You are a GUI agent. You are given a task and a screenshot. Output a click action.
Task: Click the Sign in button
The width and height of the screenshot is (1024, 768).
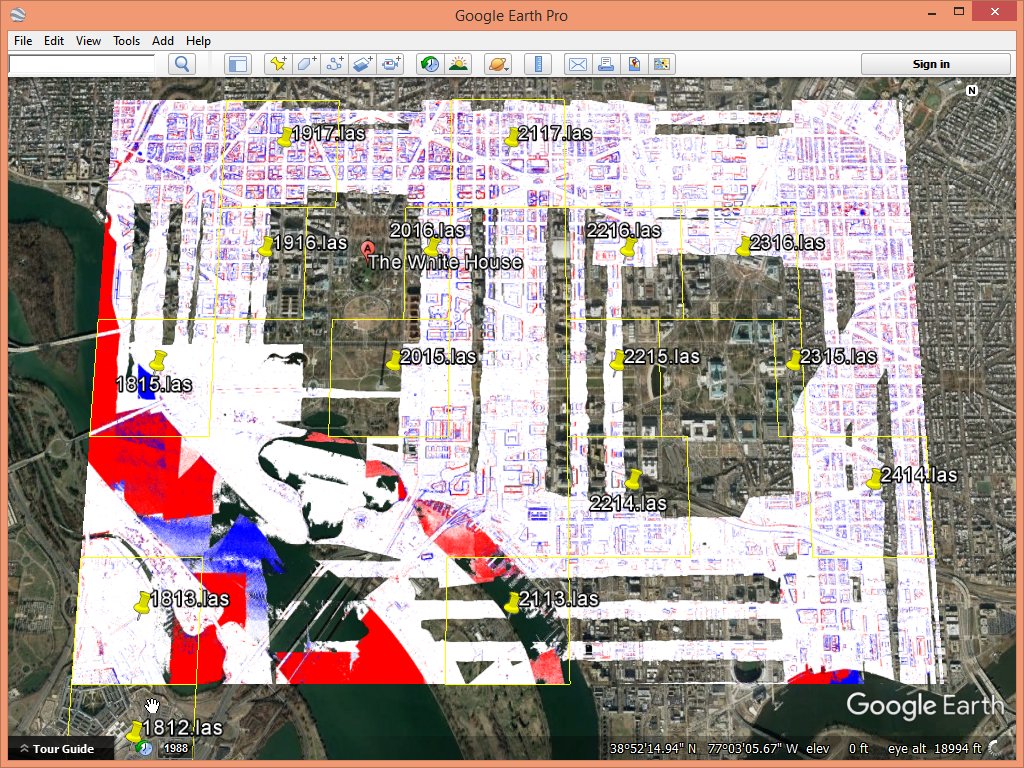pyautogui.click(x=931, y=64)
